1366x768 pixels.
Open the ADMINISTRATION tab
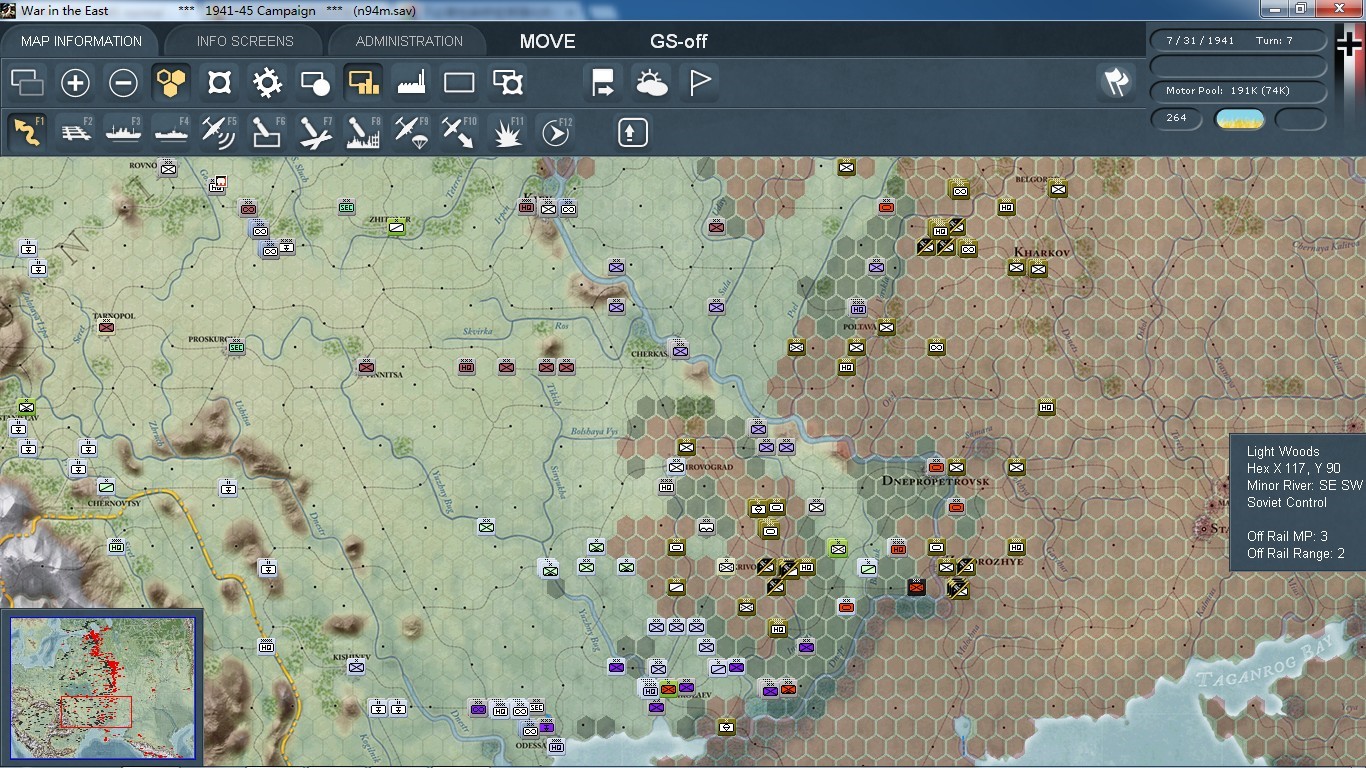tap(409, 41)
